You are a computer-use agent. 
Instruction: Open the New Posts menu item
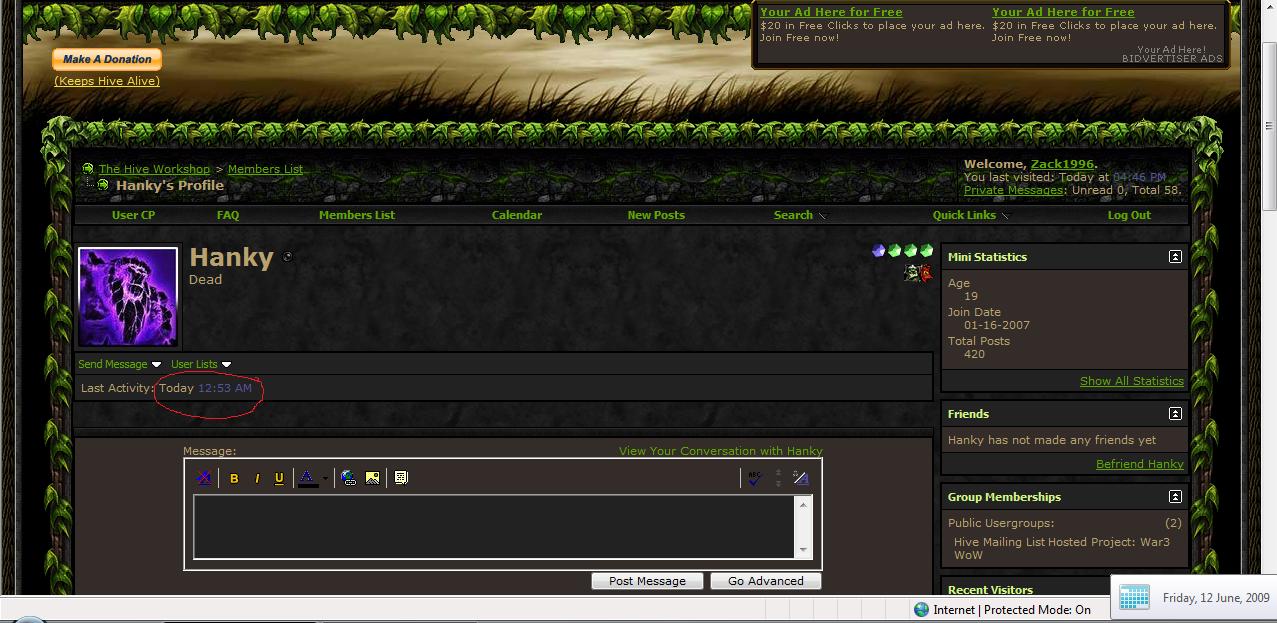pos(656,215)
